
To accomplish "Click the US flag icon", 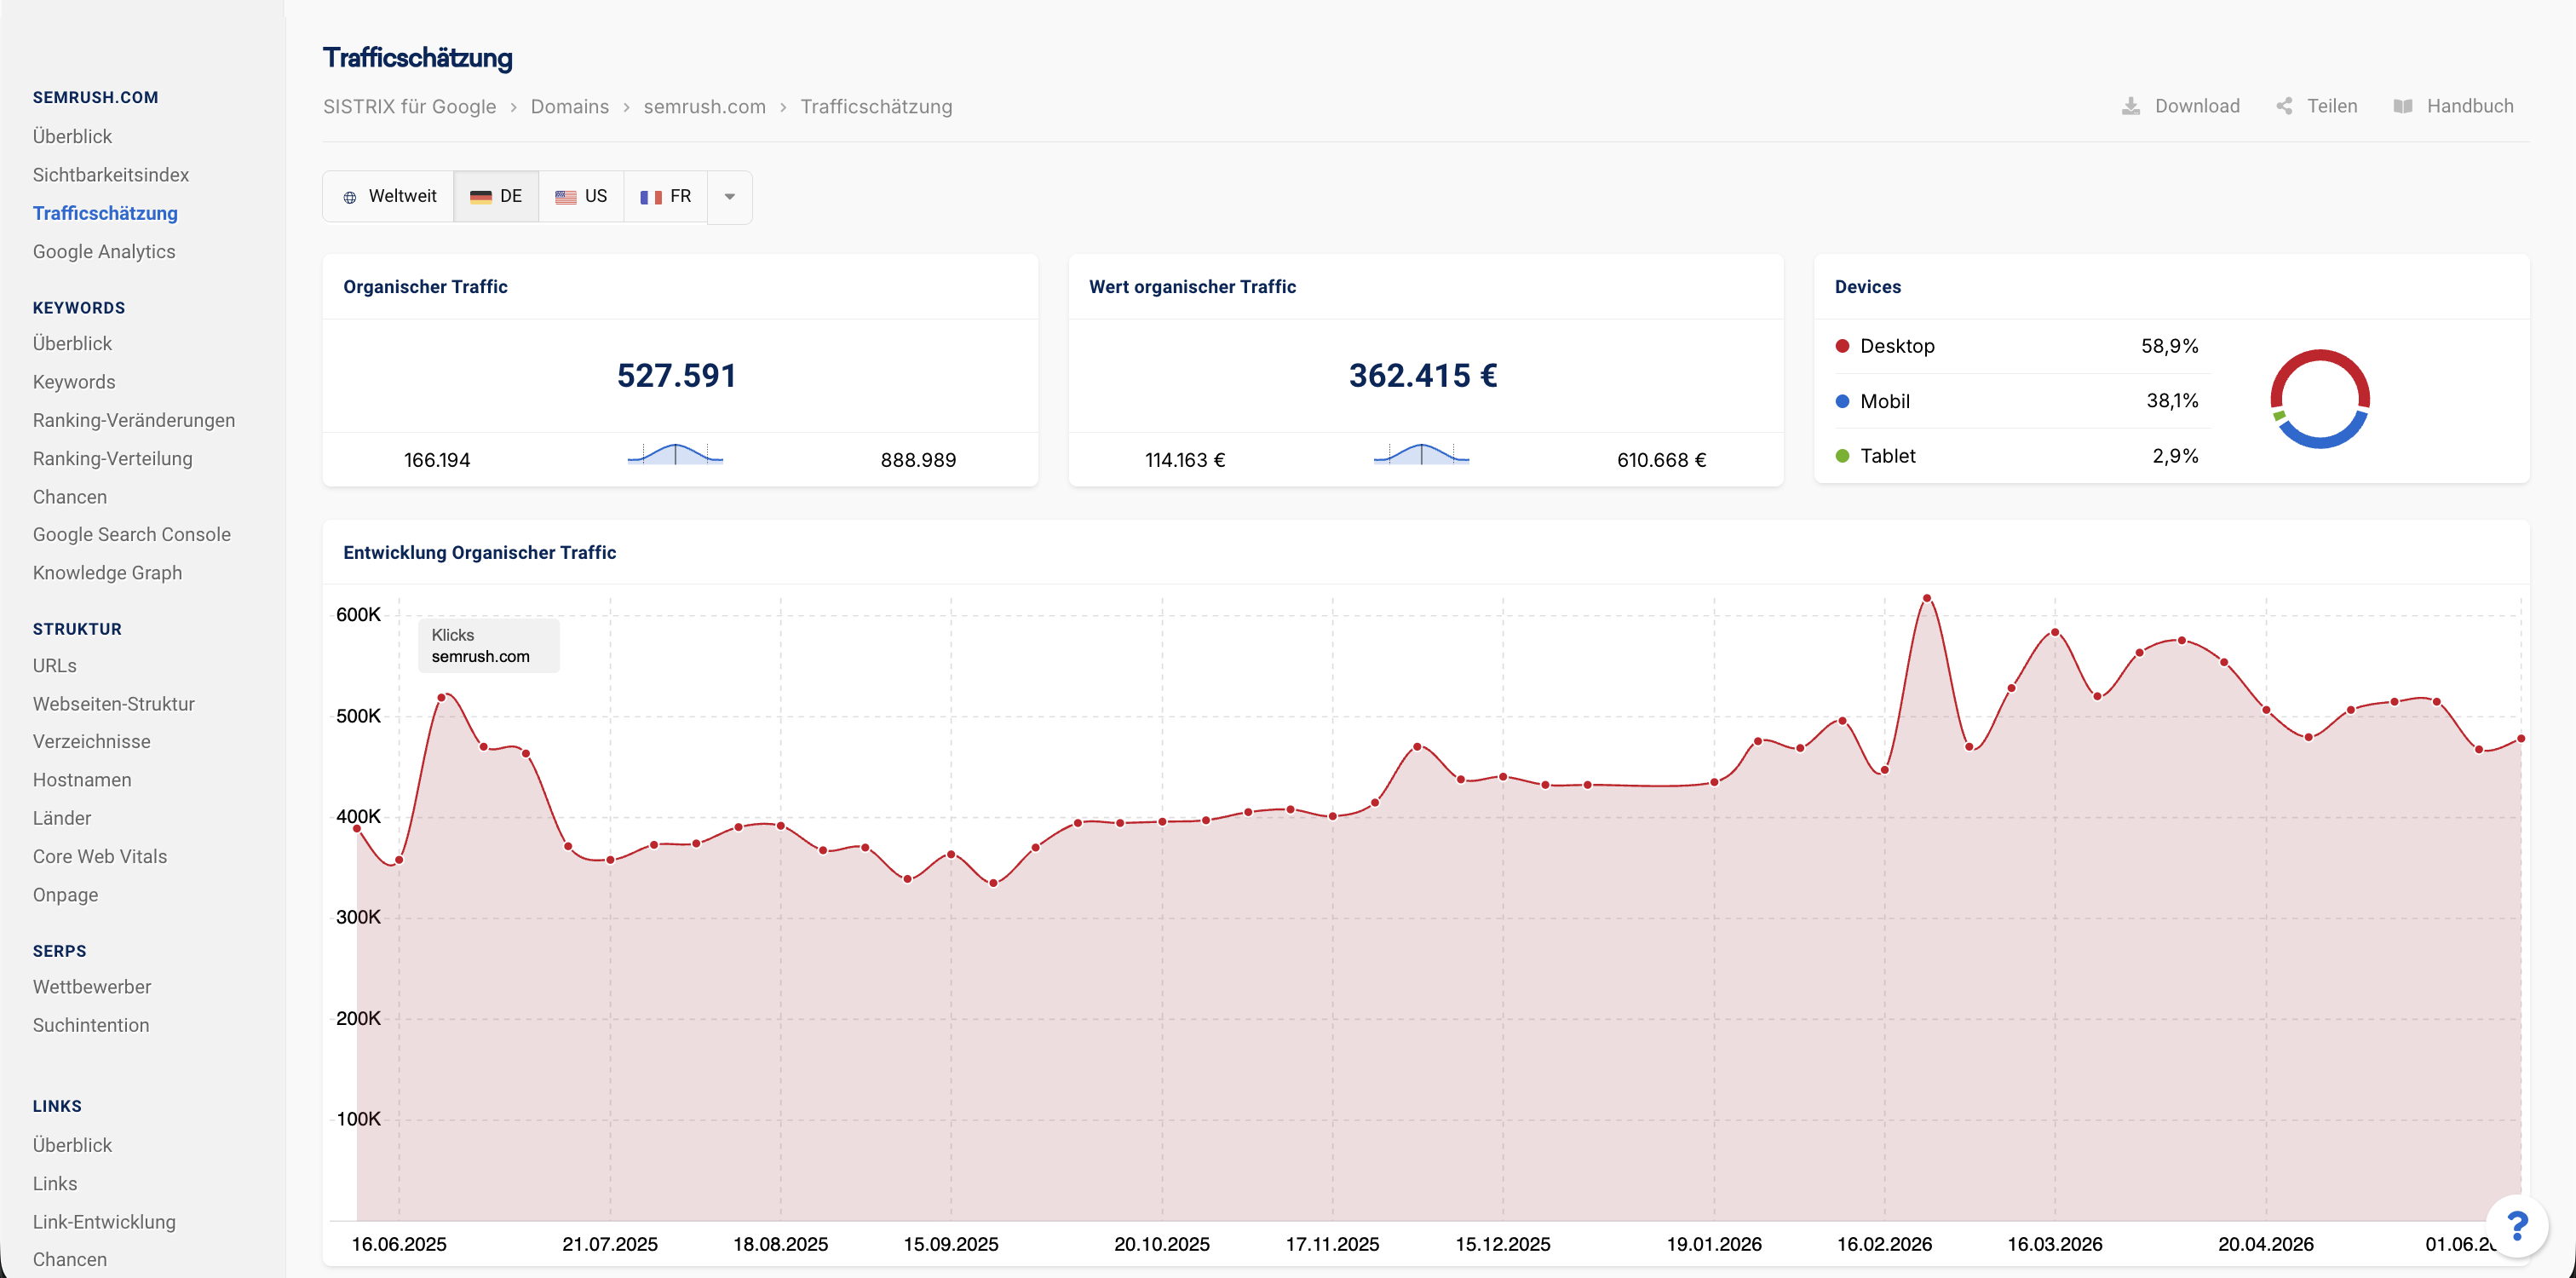I will (566, 197).
